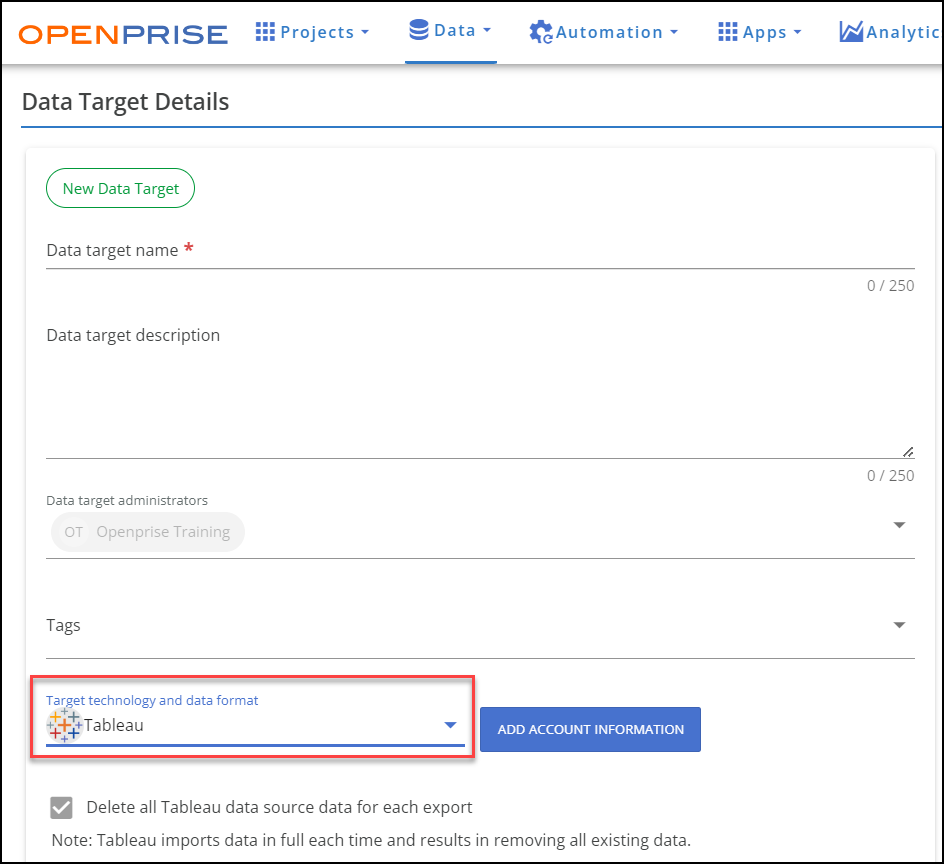
Task: Open the Apps menu
Action: (x=760, y=32)
